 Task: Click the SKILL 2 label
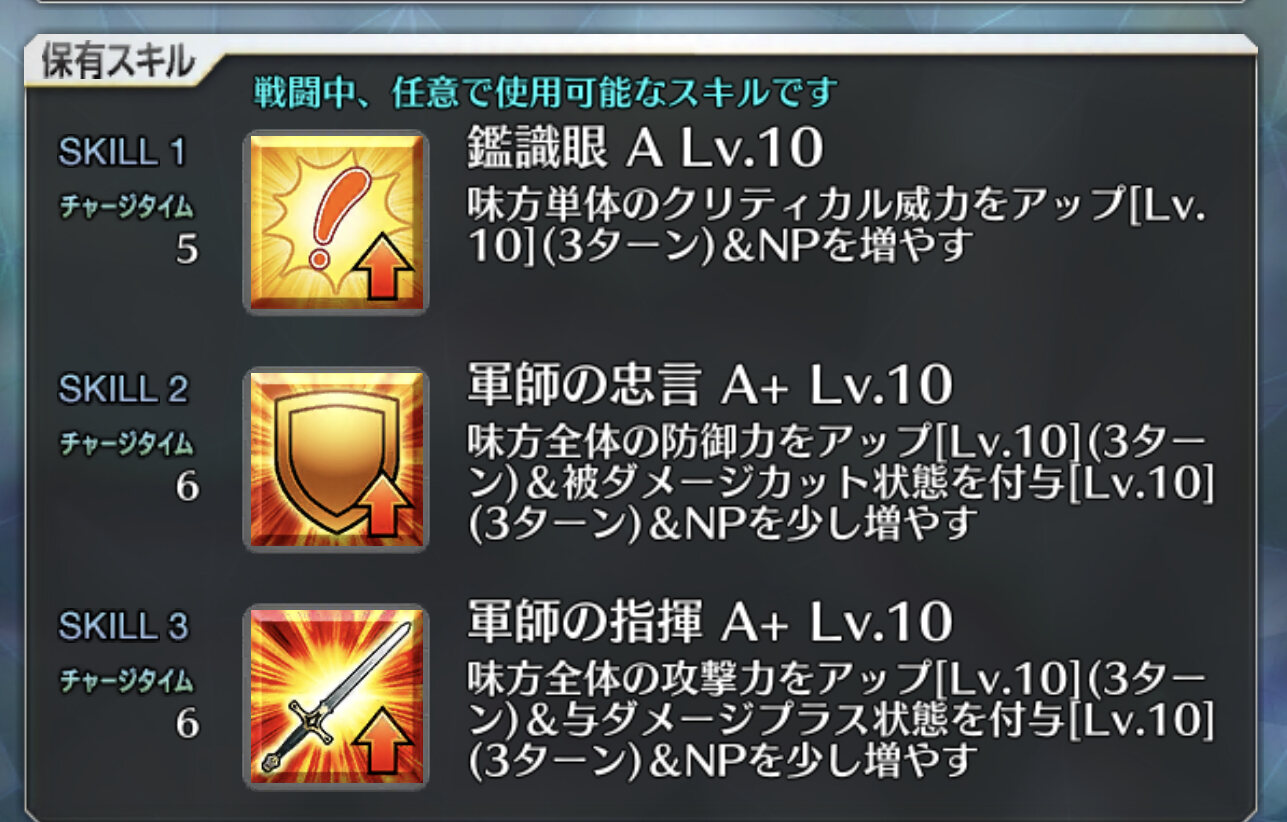point(122,390)
